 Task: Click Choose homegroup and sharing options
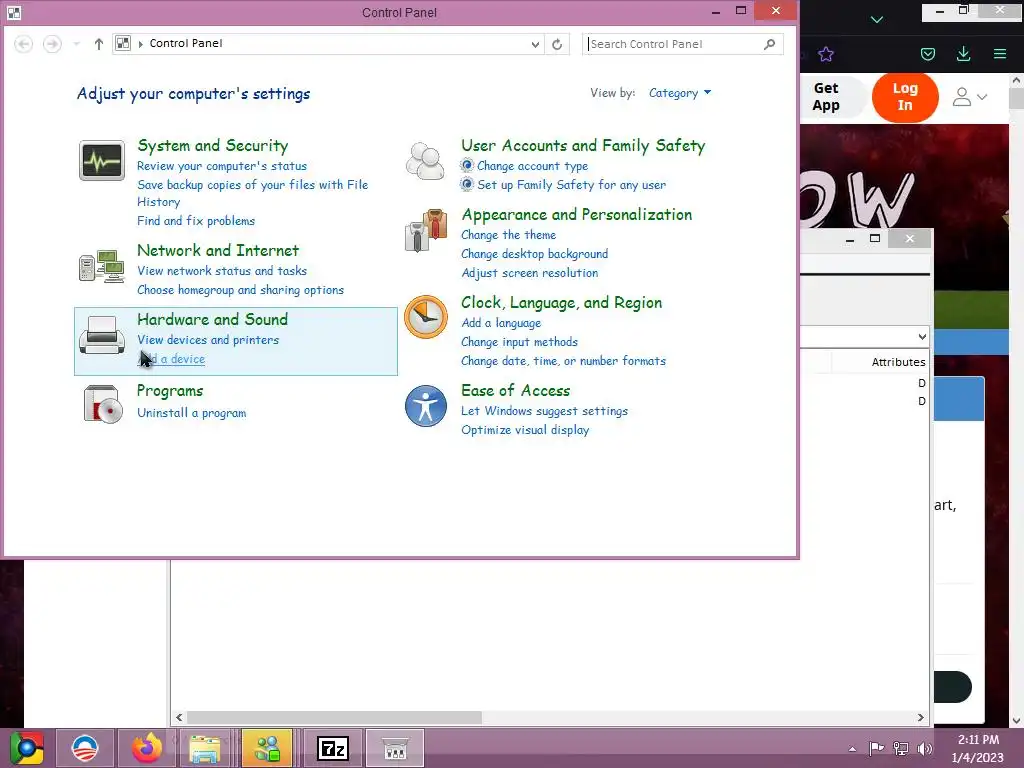[x=240, y=290]
